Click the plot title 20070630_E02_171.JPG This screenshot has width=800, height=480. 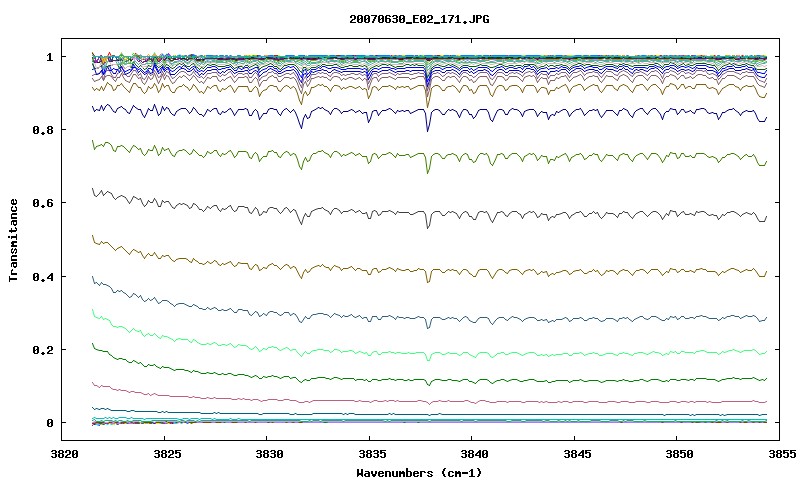[419, 19]
